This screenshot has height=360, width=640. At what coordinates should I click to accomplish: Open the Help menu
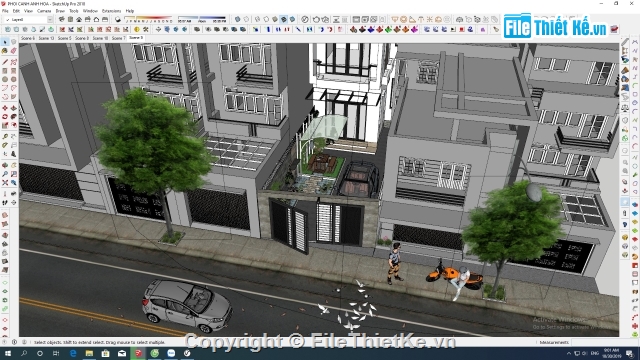[130, 11]
